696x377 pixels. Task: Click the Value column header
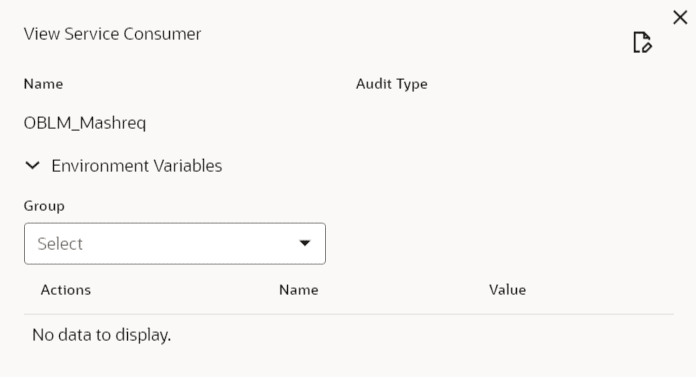pyautogui.click(x=507, y=290)
